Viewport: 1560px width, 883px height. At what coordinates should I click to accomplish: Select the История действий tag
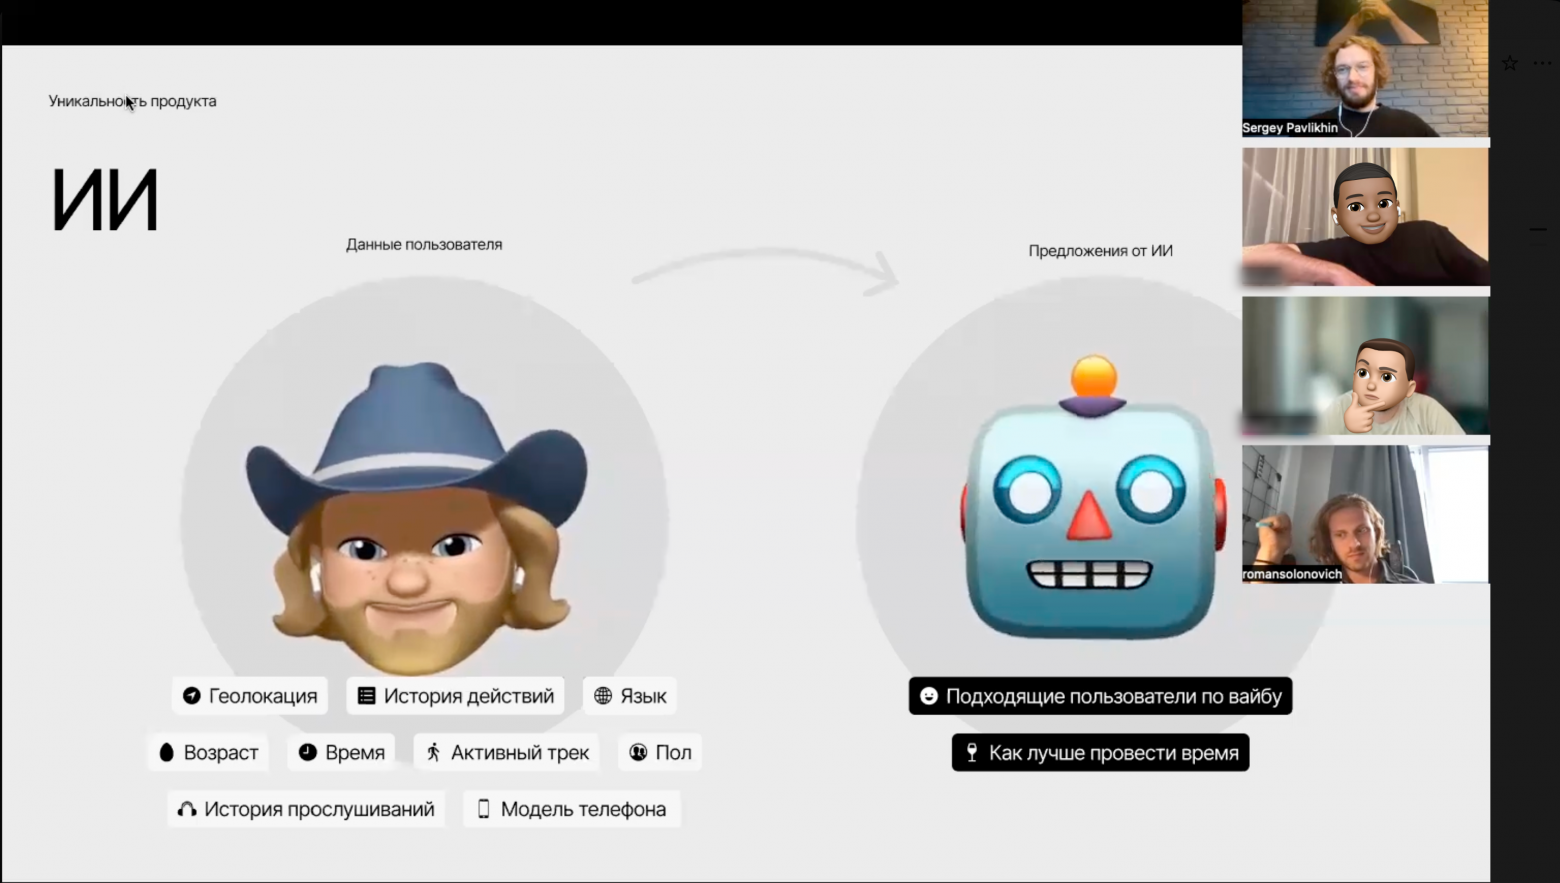click(456, 696)
